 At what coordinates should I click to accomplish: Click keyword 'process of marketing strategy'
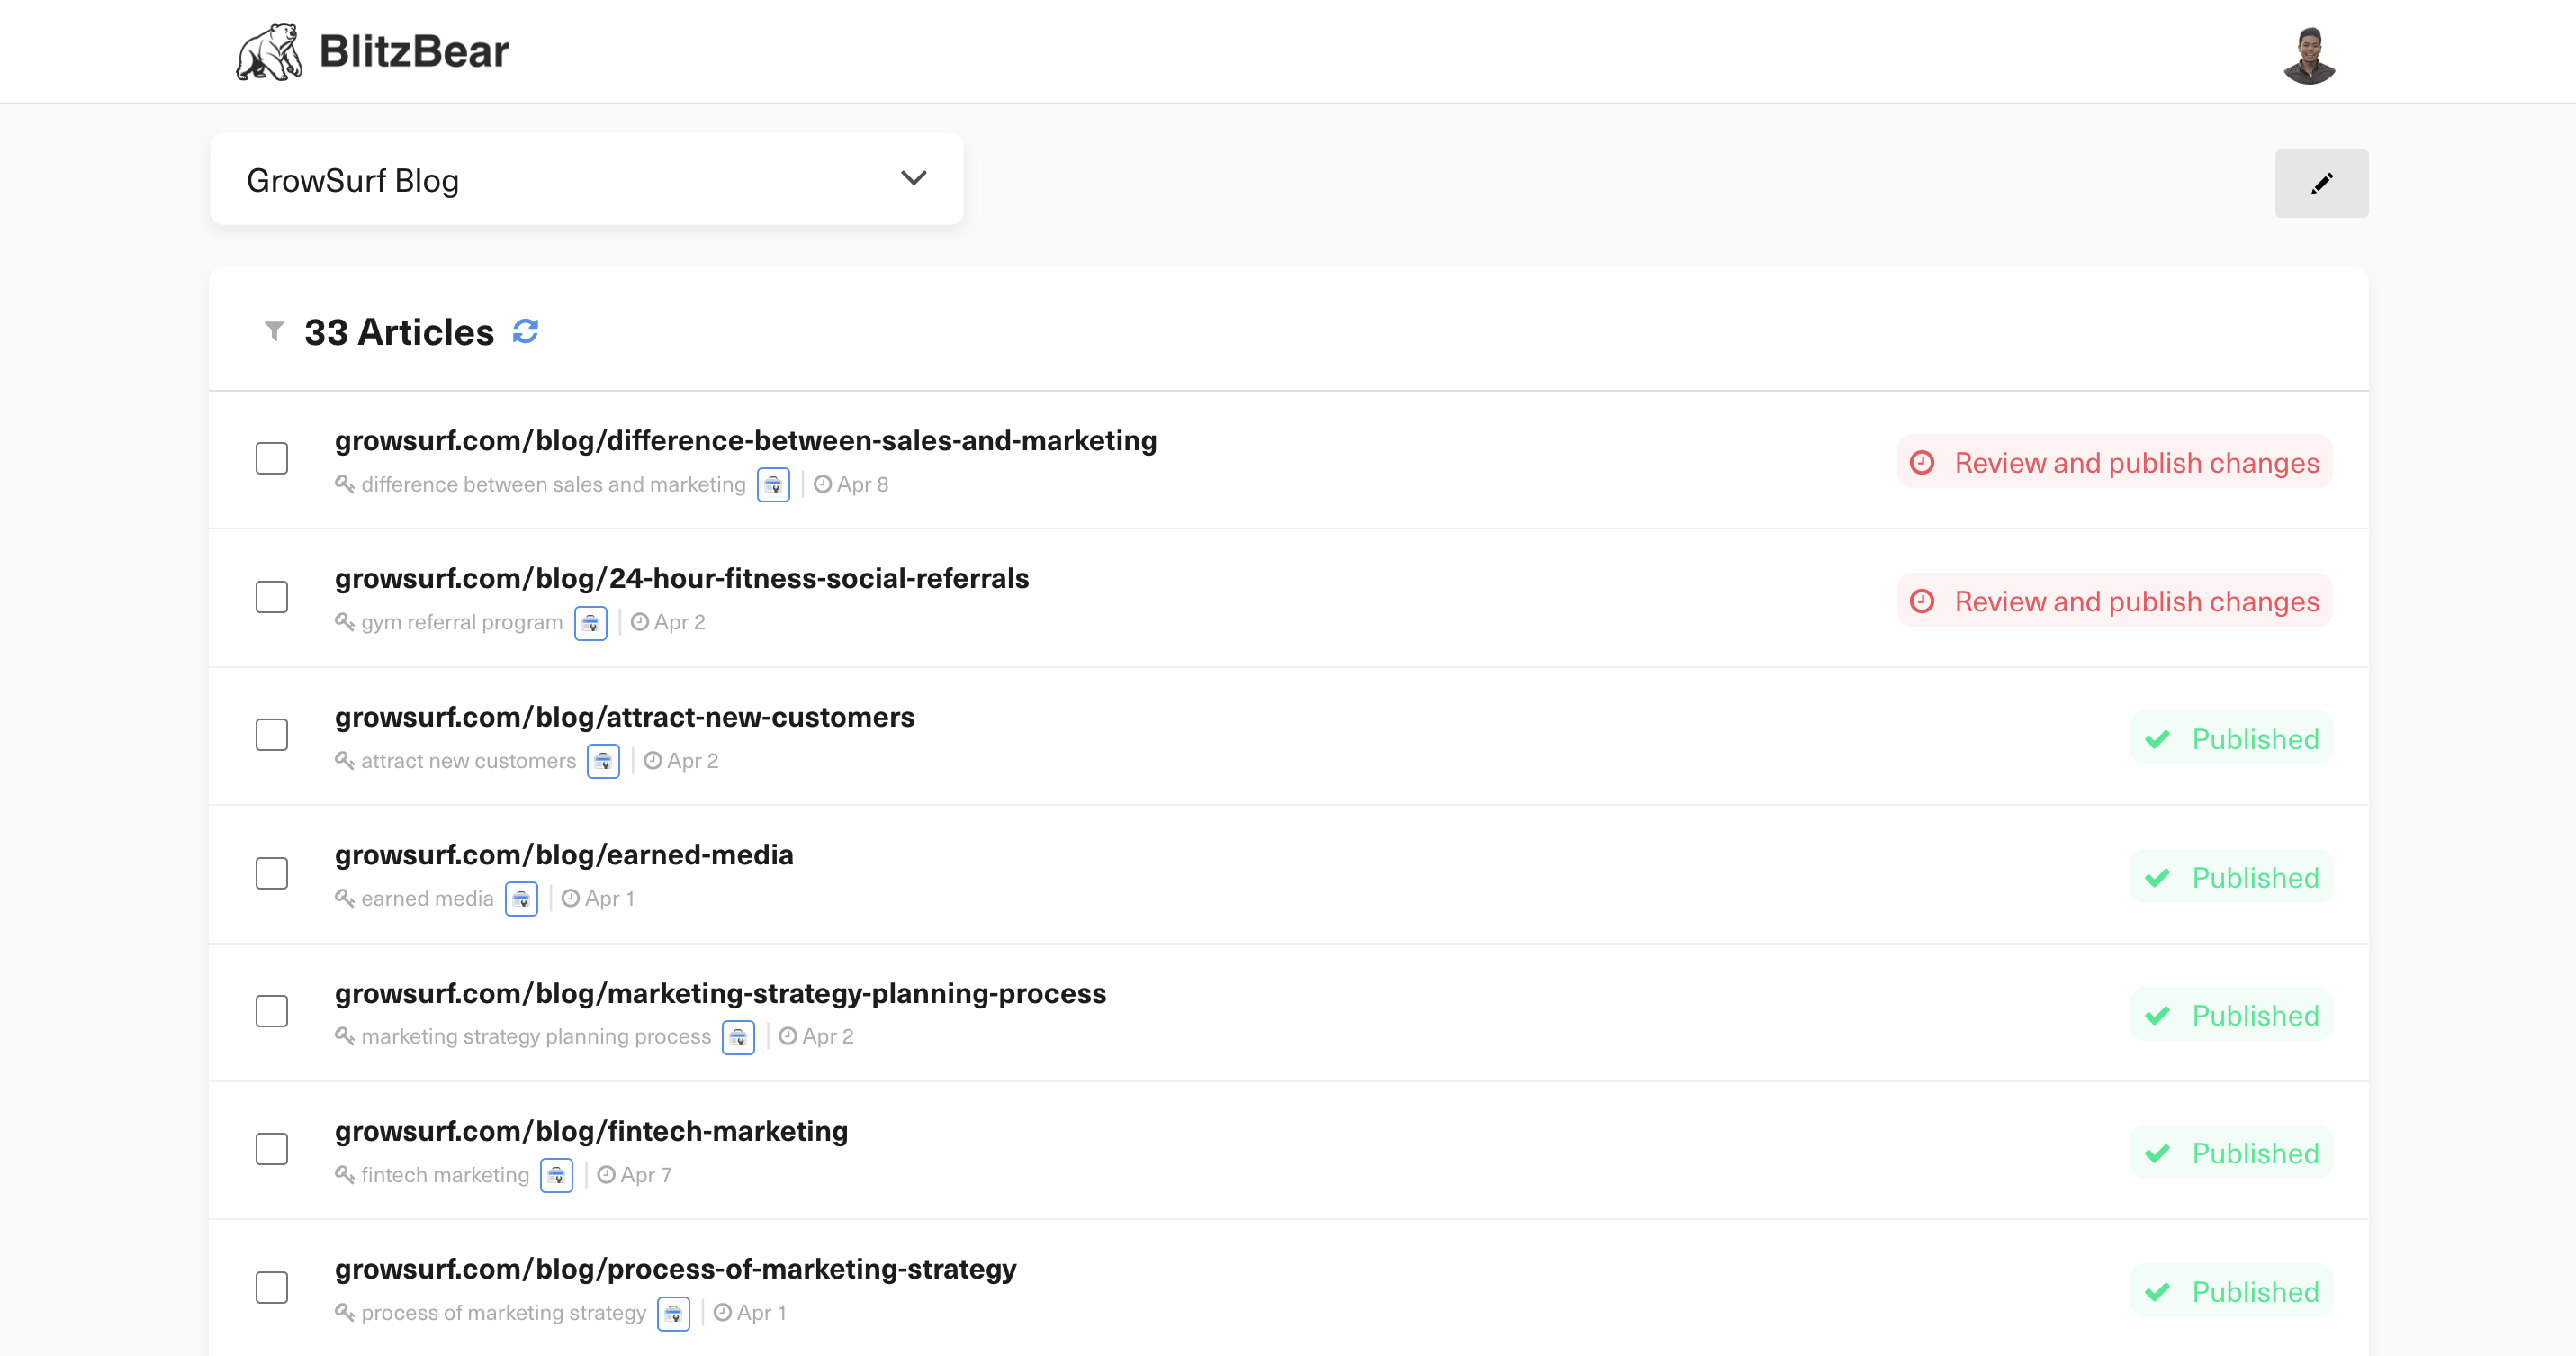pos(503,1313)
